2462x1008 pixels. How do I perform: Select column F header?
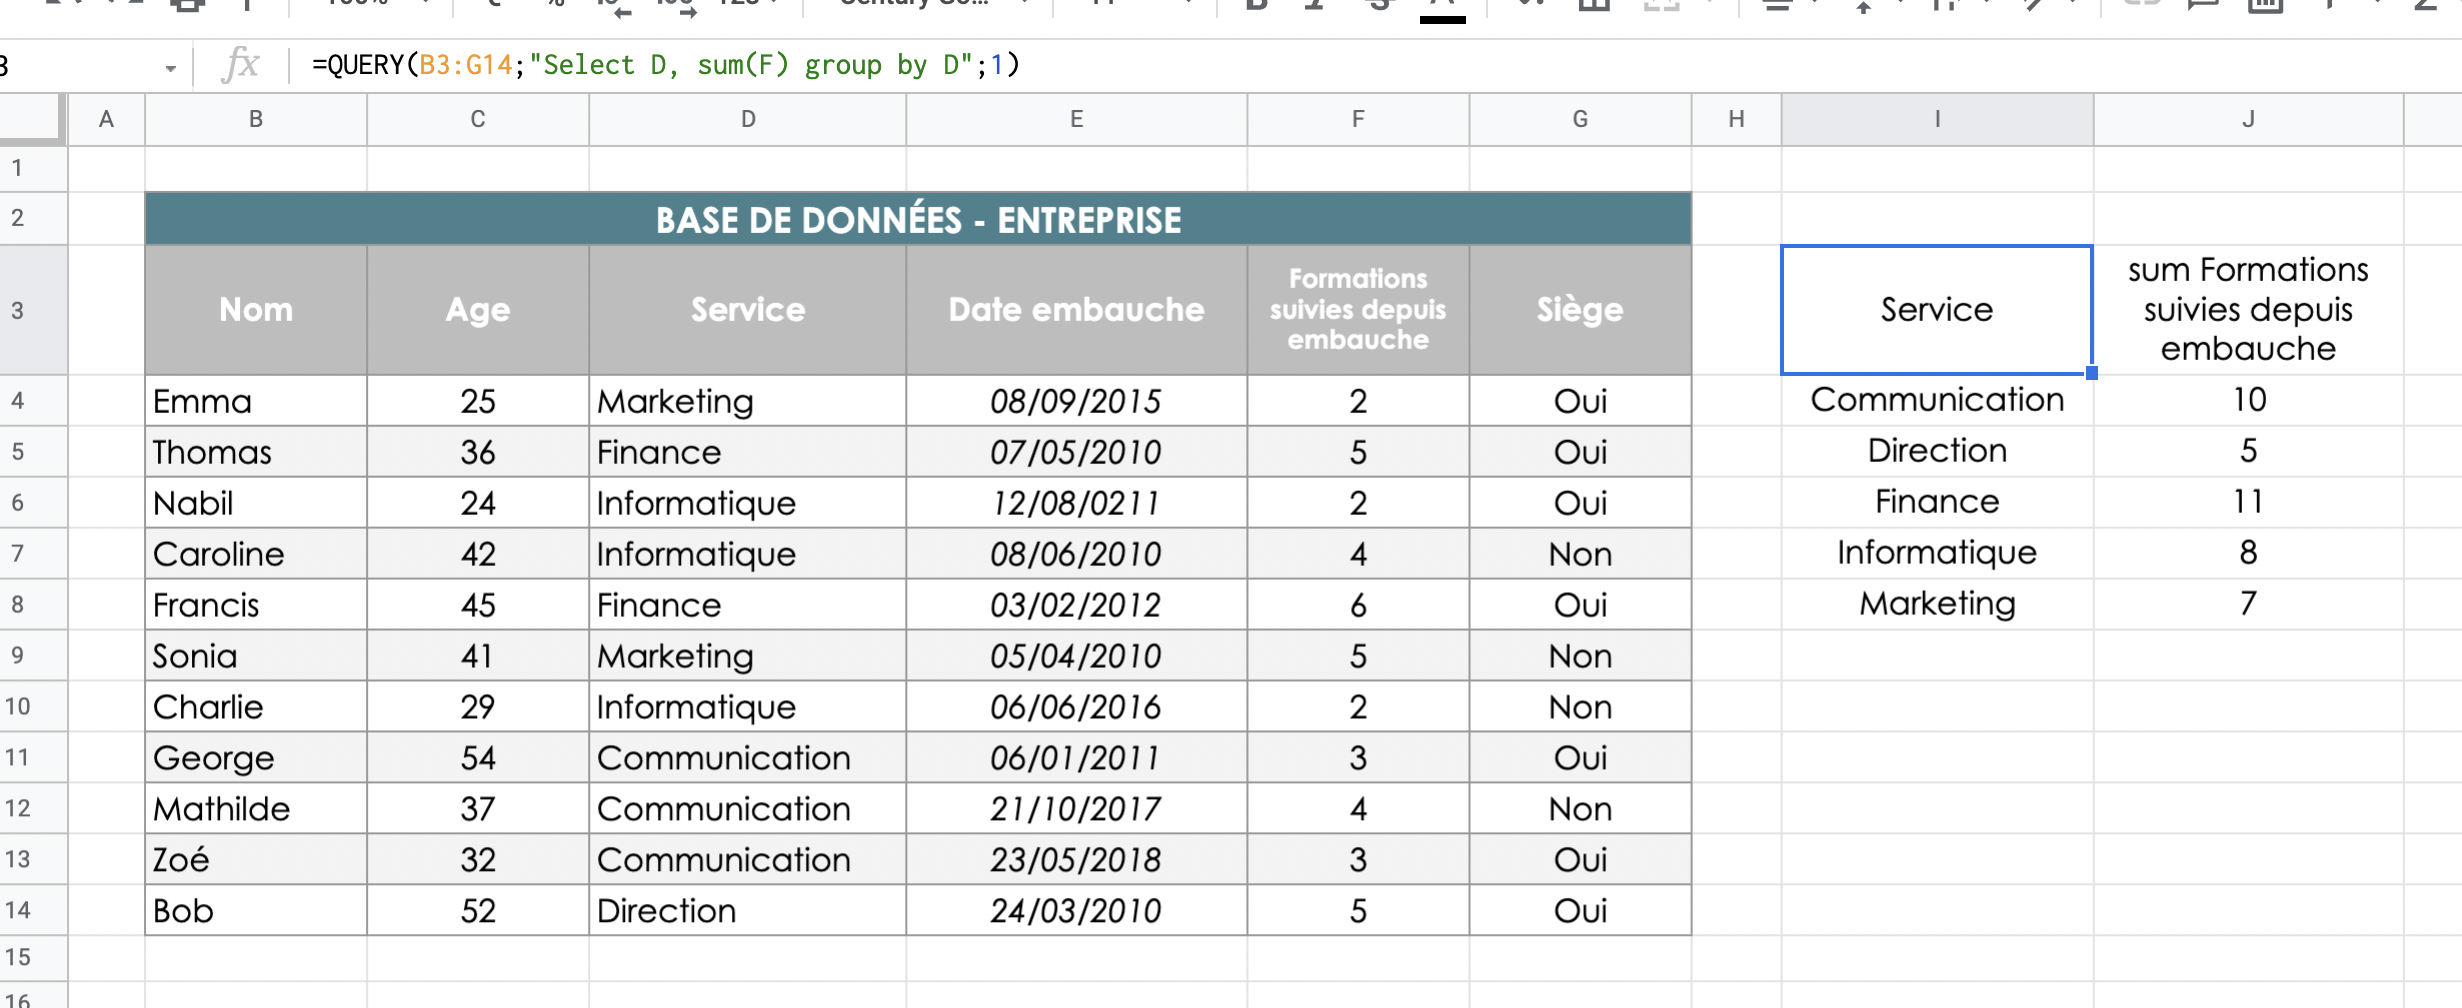1358,119
